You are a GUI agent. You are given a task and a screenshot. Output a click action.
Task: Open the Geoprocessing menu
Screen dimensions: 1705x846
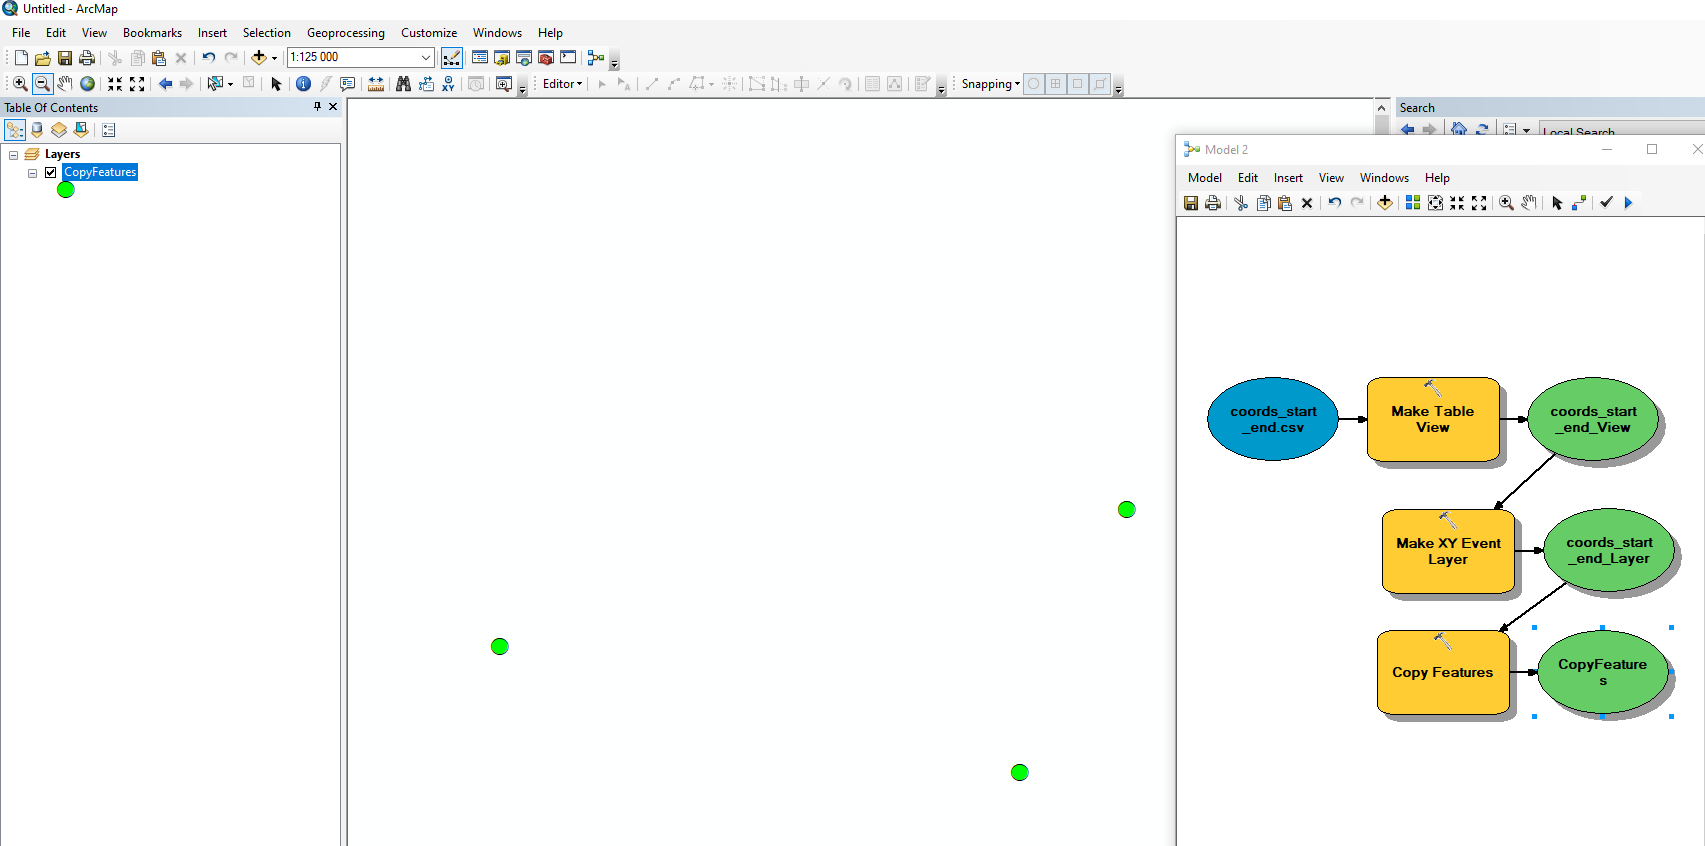tap(345, 33)
